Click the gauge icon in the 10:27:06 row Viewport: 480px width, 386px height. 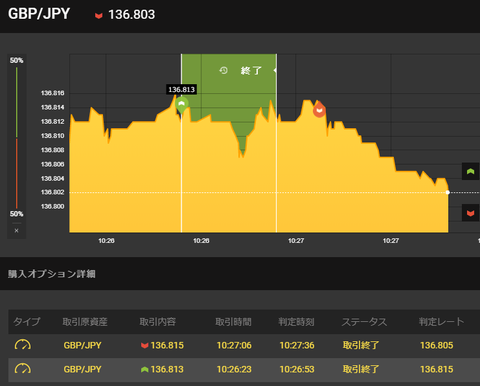(x=23, y=345)
